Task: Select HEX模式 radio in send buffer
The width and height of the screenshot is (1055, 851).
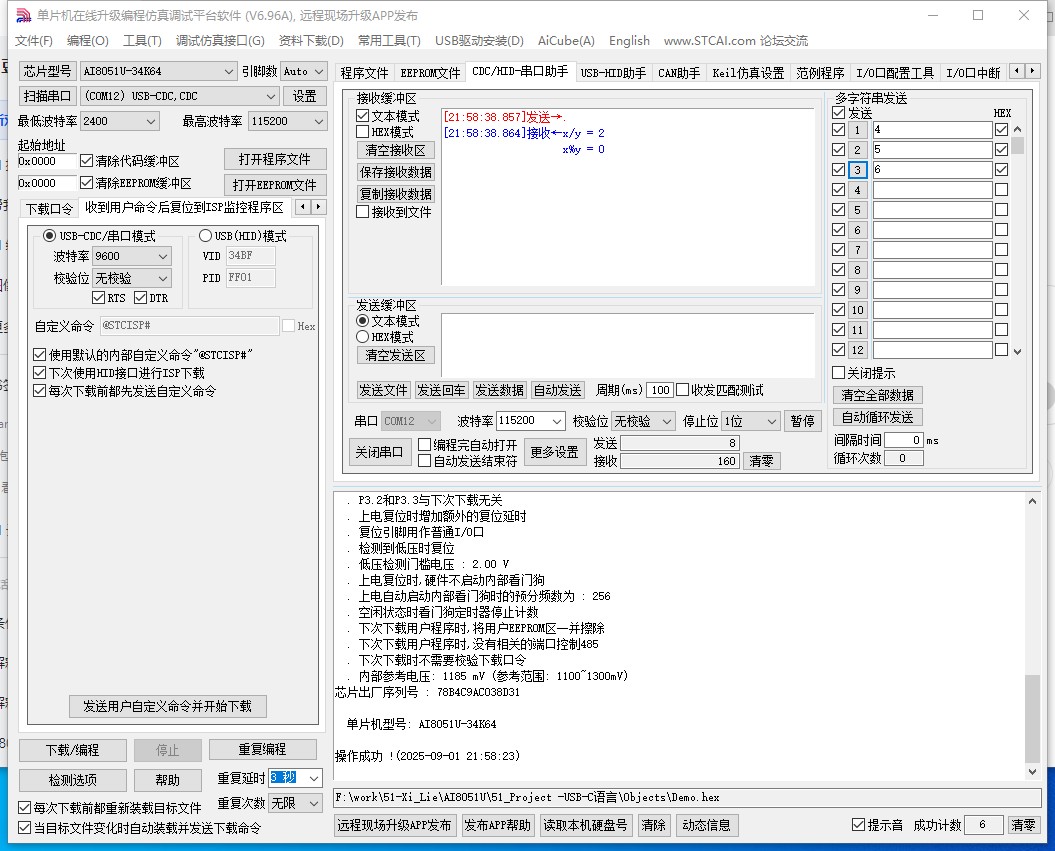Action: (x=363, y=336)
